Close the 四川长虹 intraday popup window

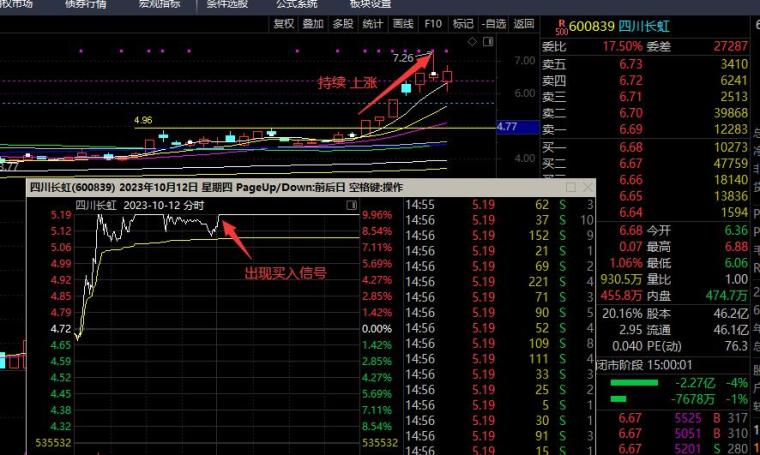(x=585, y=187)
